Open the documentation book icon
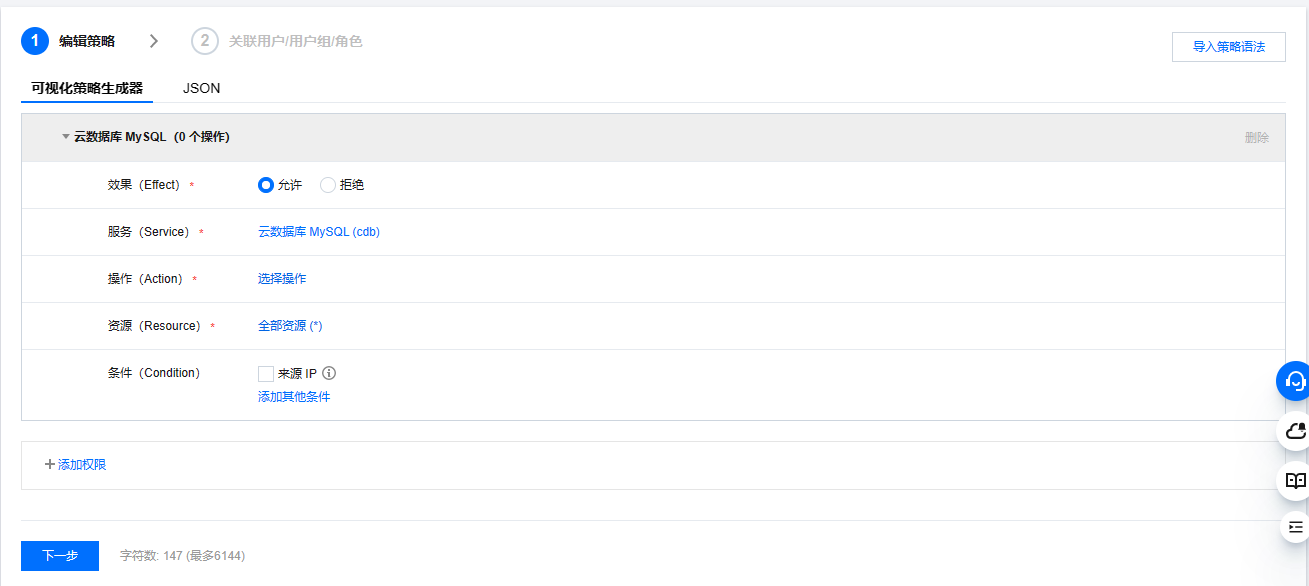1309x586 pixels. click(1295, 480)
